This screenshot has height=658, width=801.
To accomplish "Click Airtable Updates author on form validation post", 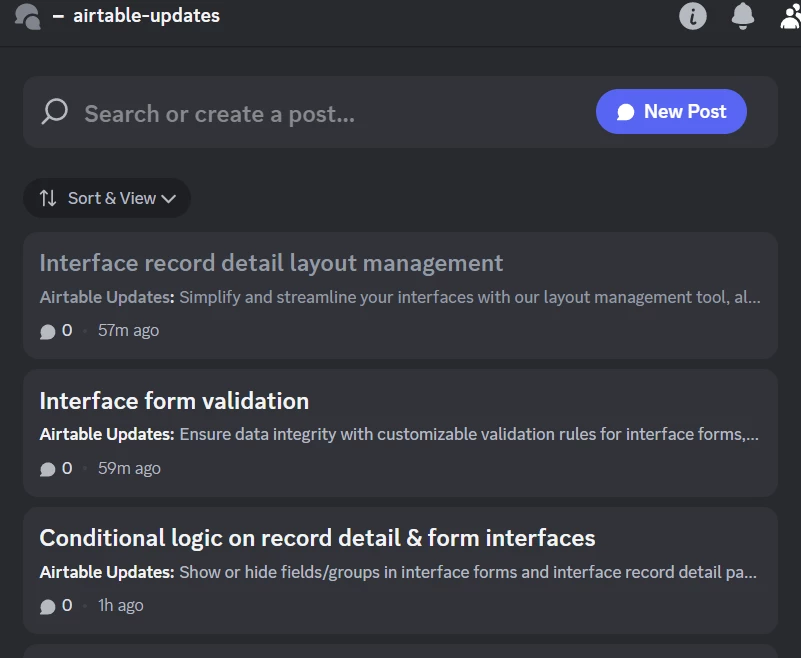I will (107, 434).
